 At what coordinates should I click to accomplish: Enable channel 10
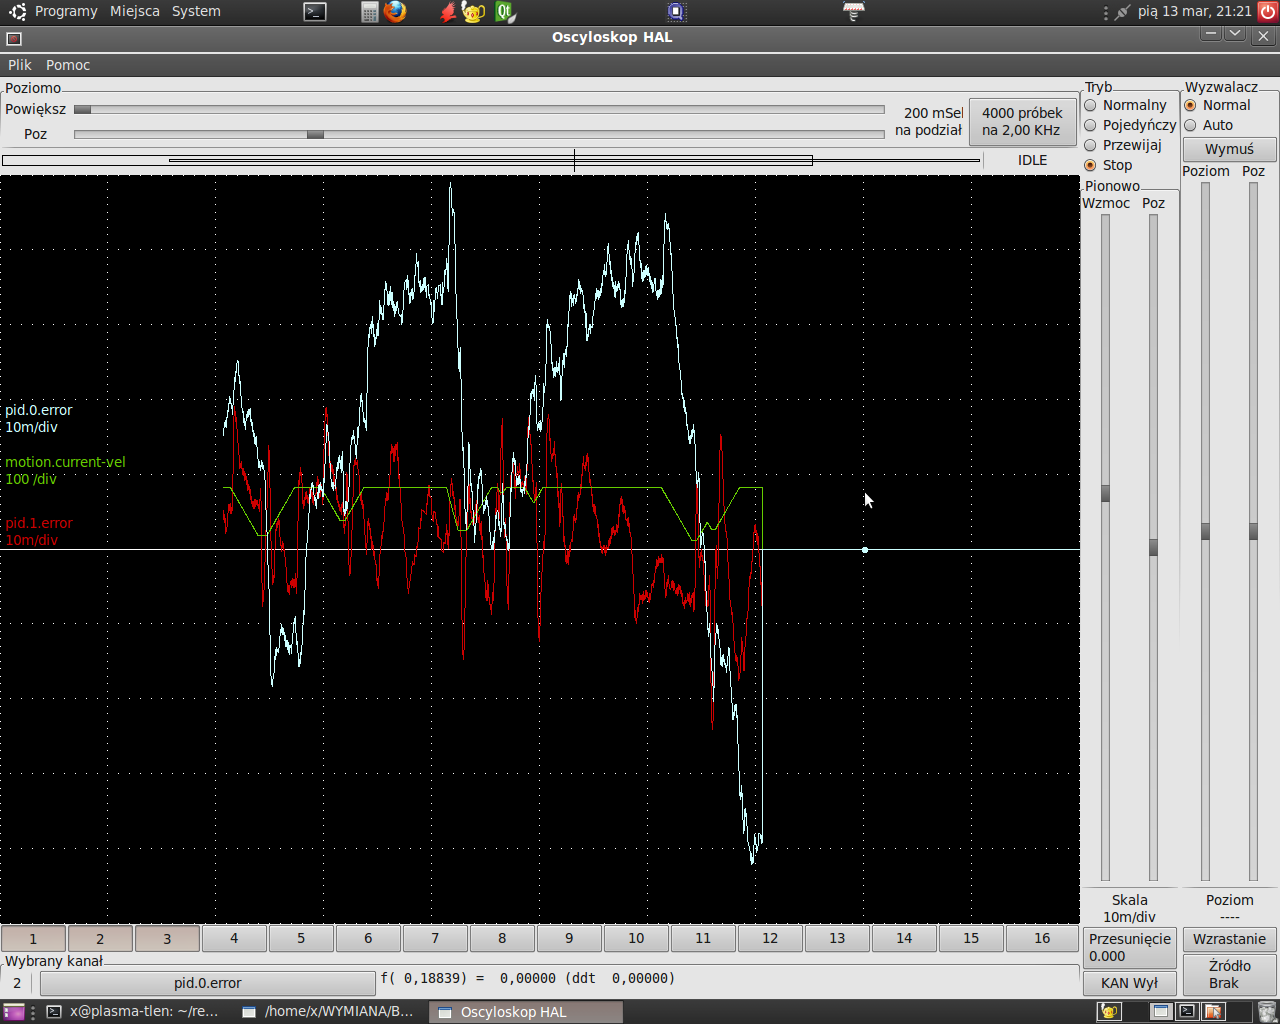pos(636,938)
